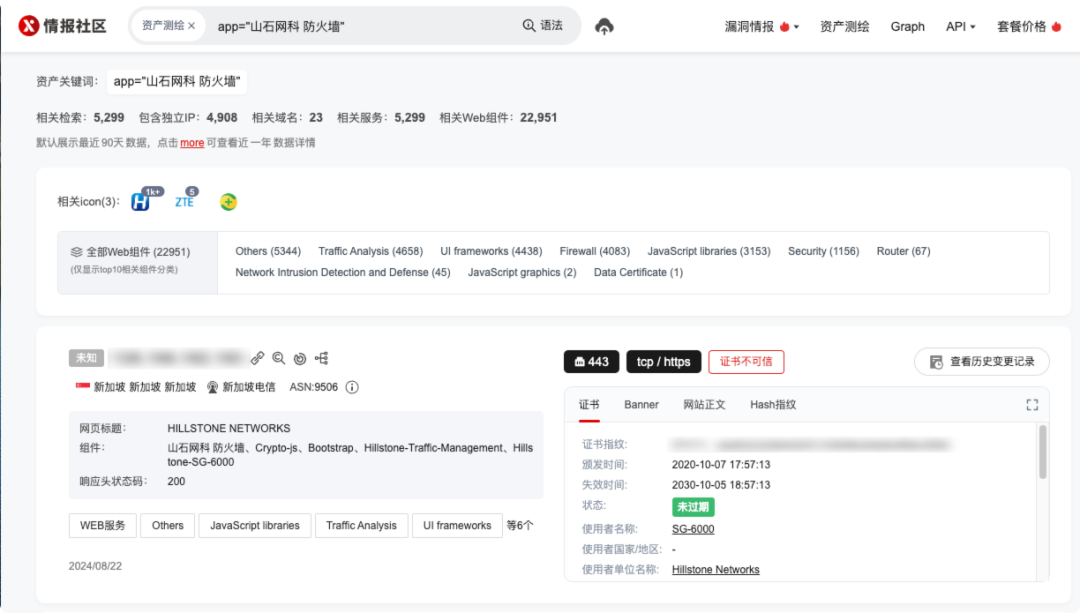Viewport: 1080px width, 613px height.
Task: Click the cloud upload icon
Action: (604, 26)
